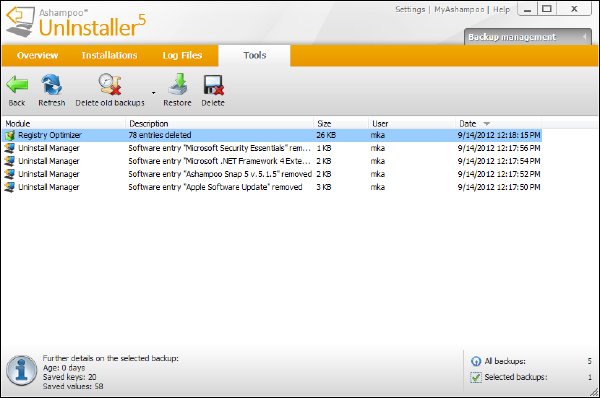Open the Settings link
This screenshot has width=600, height=398.
pos(410,10)
